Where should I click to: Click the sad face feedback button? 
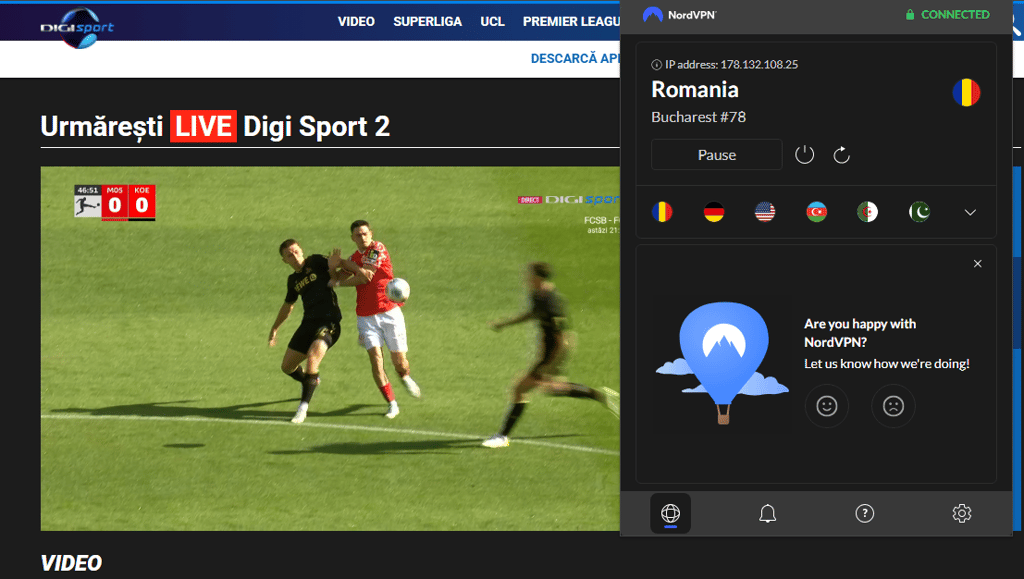click(893, 406)
